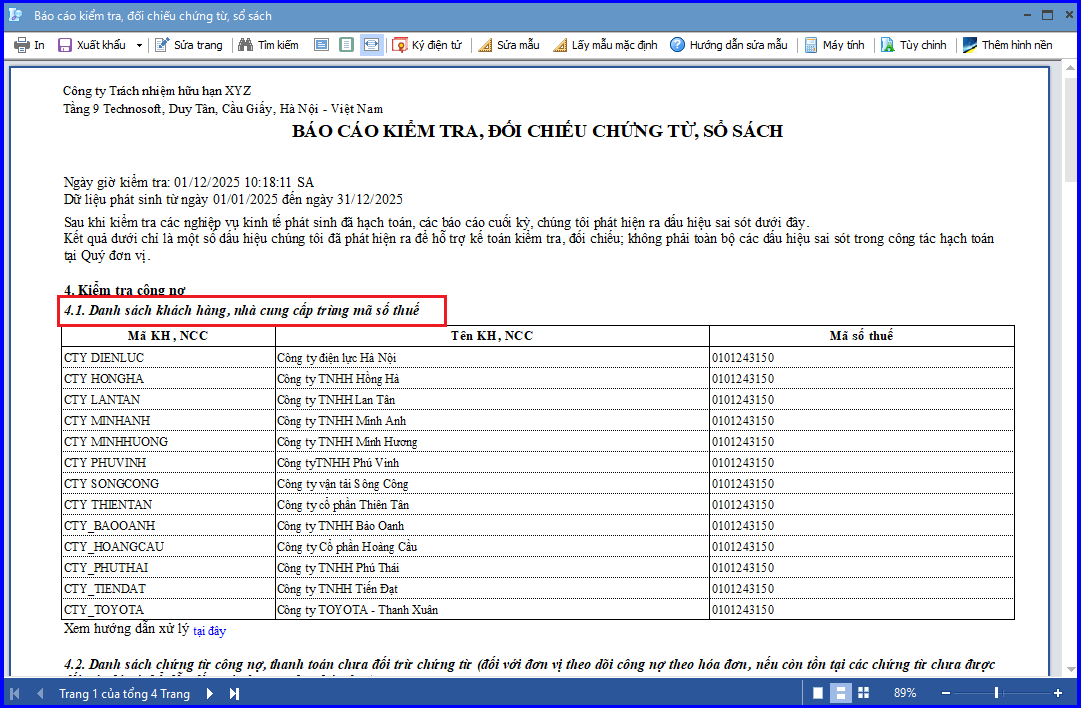Open the Xuất khẩu dropdown arrow
The image size is (1081, 708).
(x=139, y=45)
